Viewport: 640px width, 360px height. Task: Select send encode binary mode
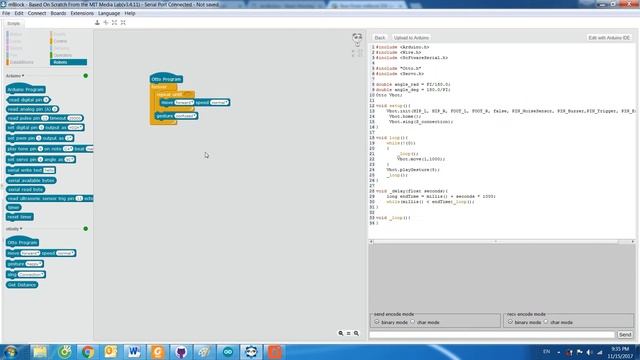[377, 322]
